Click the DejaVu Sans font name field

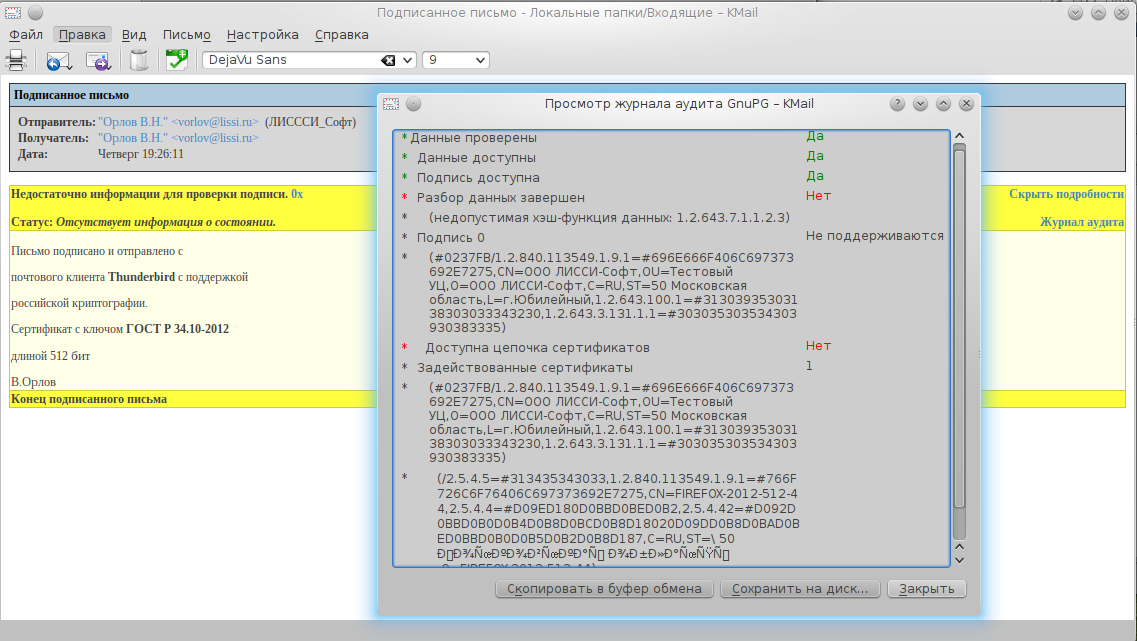[x=292, y=60]
